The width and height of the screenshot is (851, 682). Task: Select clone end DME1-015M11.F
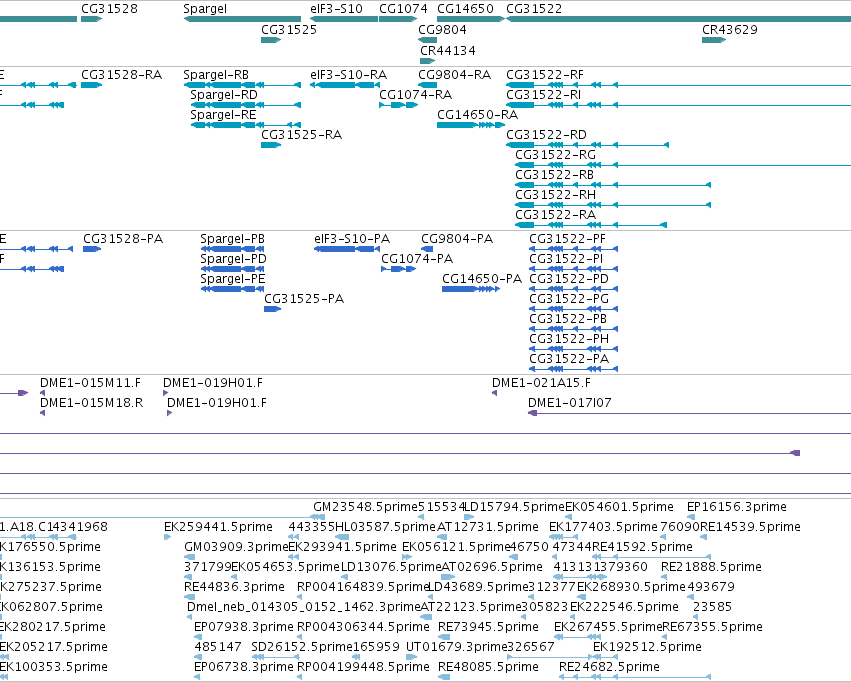pos(42,393)
